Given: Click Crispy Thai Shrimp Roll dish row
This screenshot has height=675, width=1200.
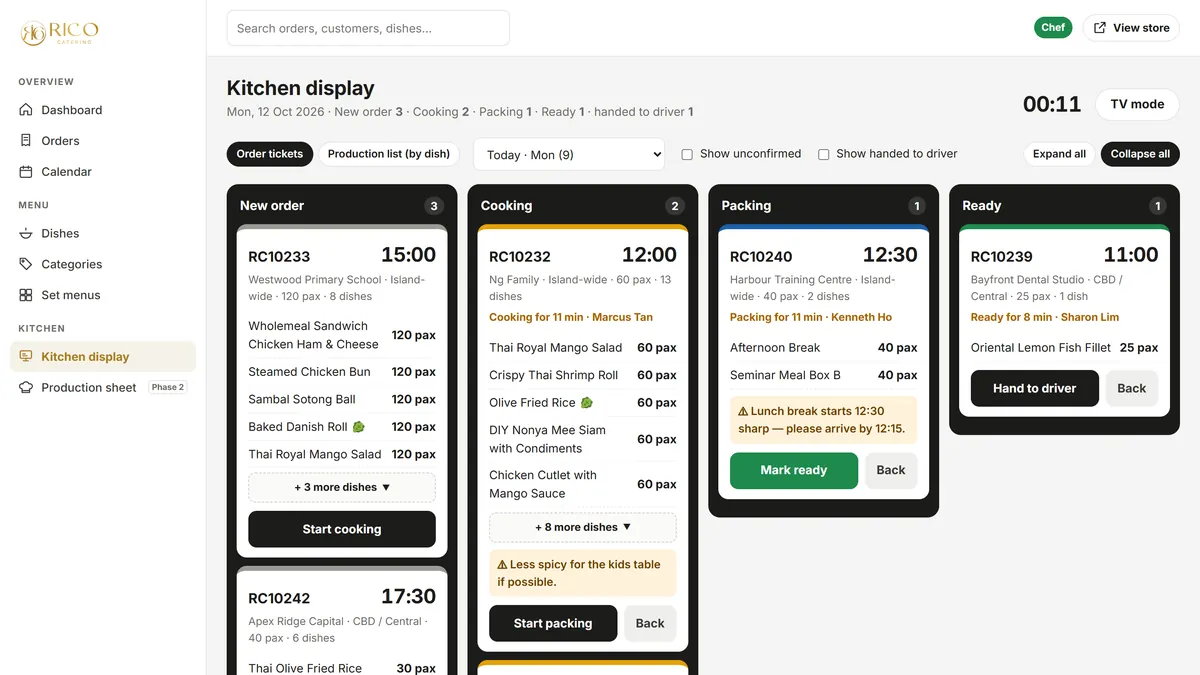Looking at the screenshot, I should click(x=583, y=375).
